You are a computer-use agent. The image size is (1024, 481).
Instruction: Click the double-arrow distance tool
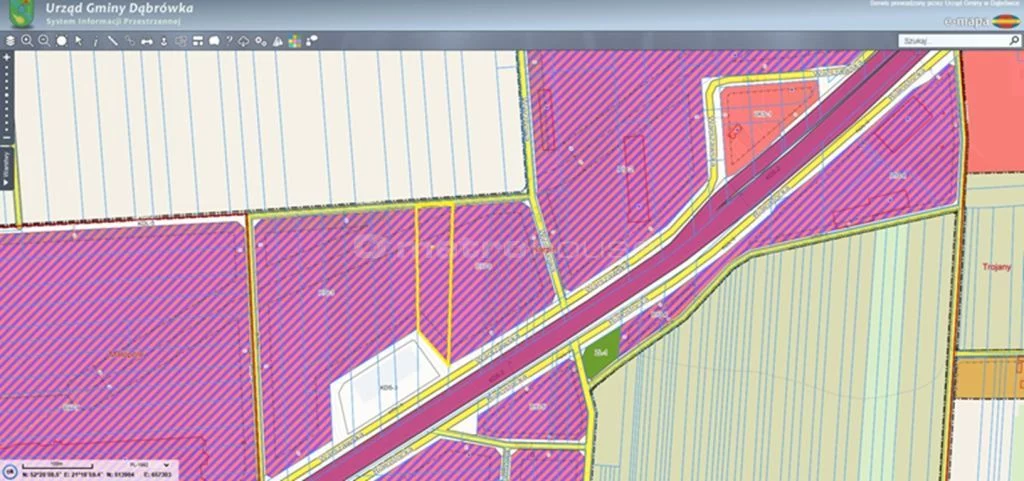click(x=147, y=41)
